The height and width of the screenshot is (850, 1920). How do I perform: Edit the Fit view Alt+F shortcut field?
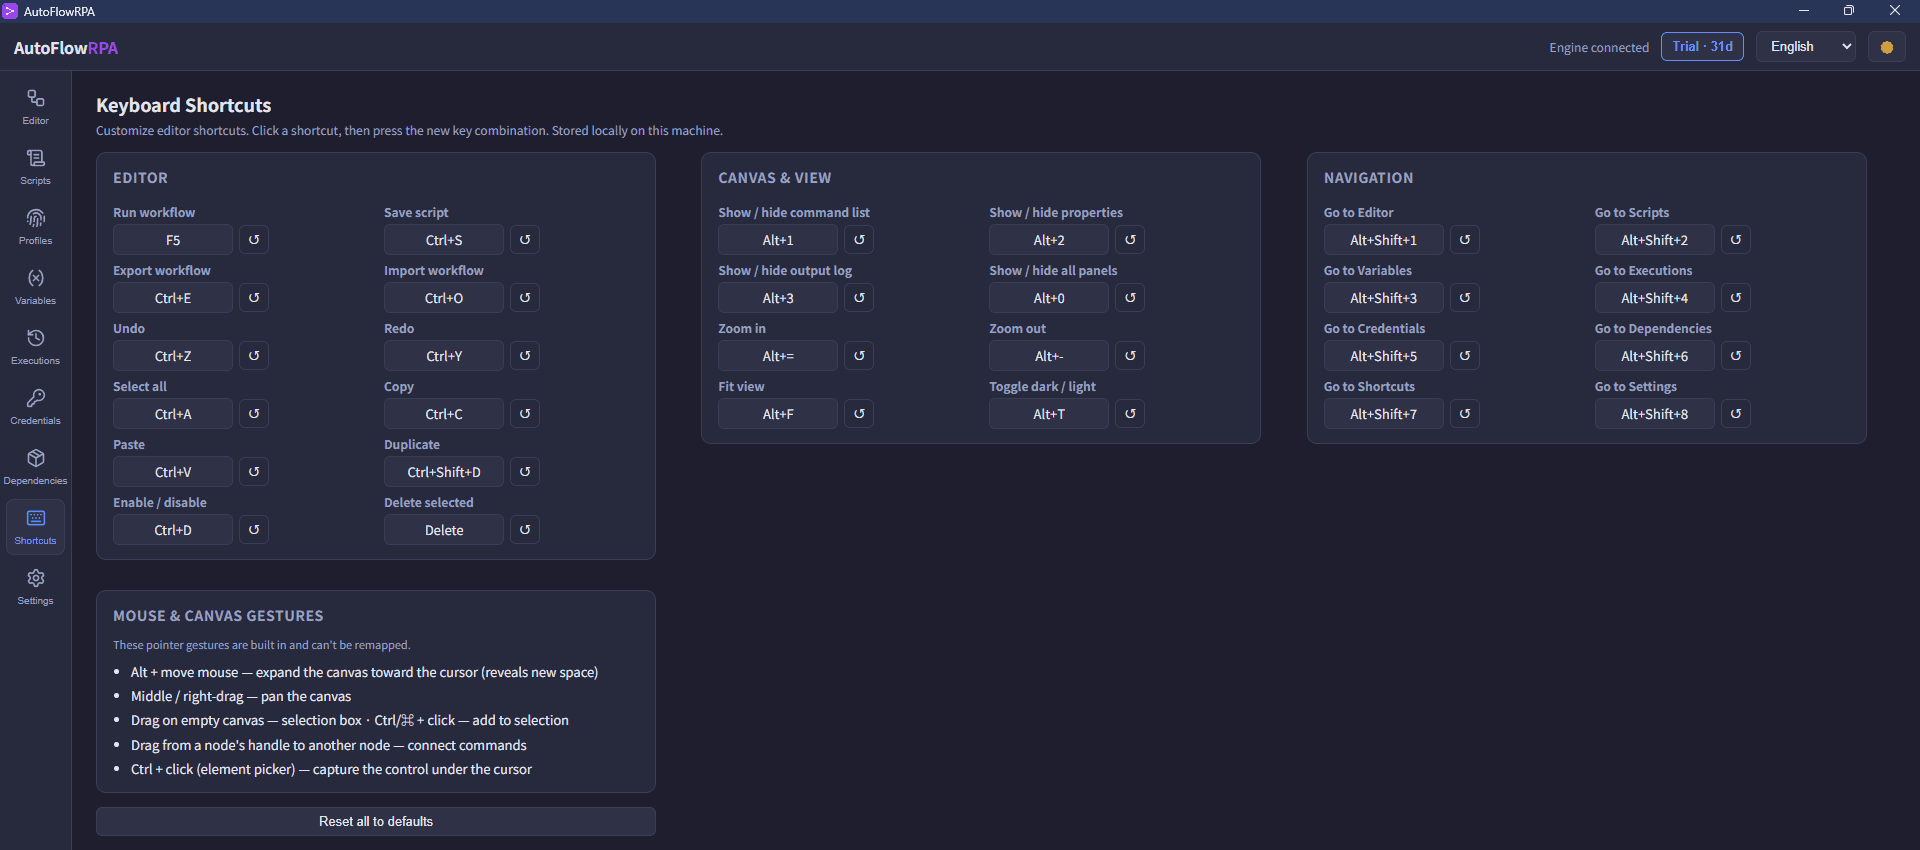pyautogui.click(x=778, y=414)
